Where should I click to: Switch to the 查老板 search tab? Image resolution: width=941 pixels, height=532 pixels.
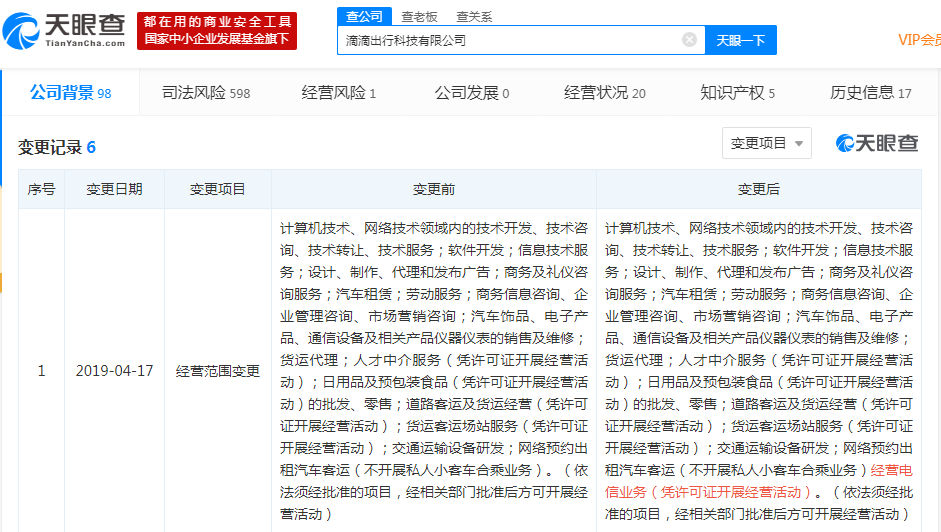point(419,17)
